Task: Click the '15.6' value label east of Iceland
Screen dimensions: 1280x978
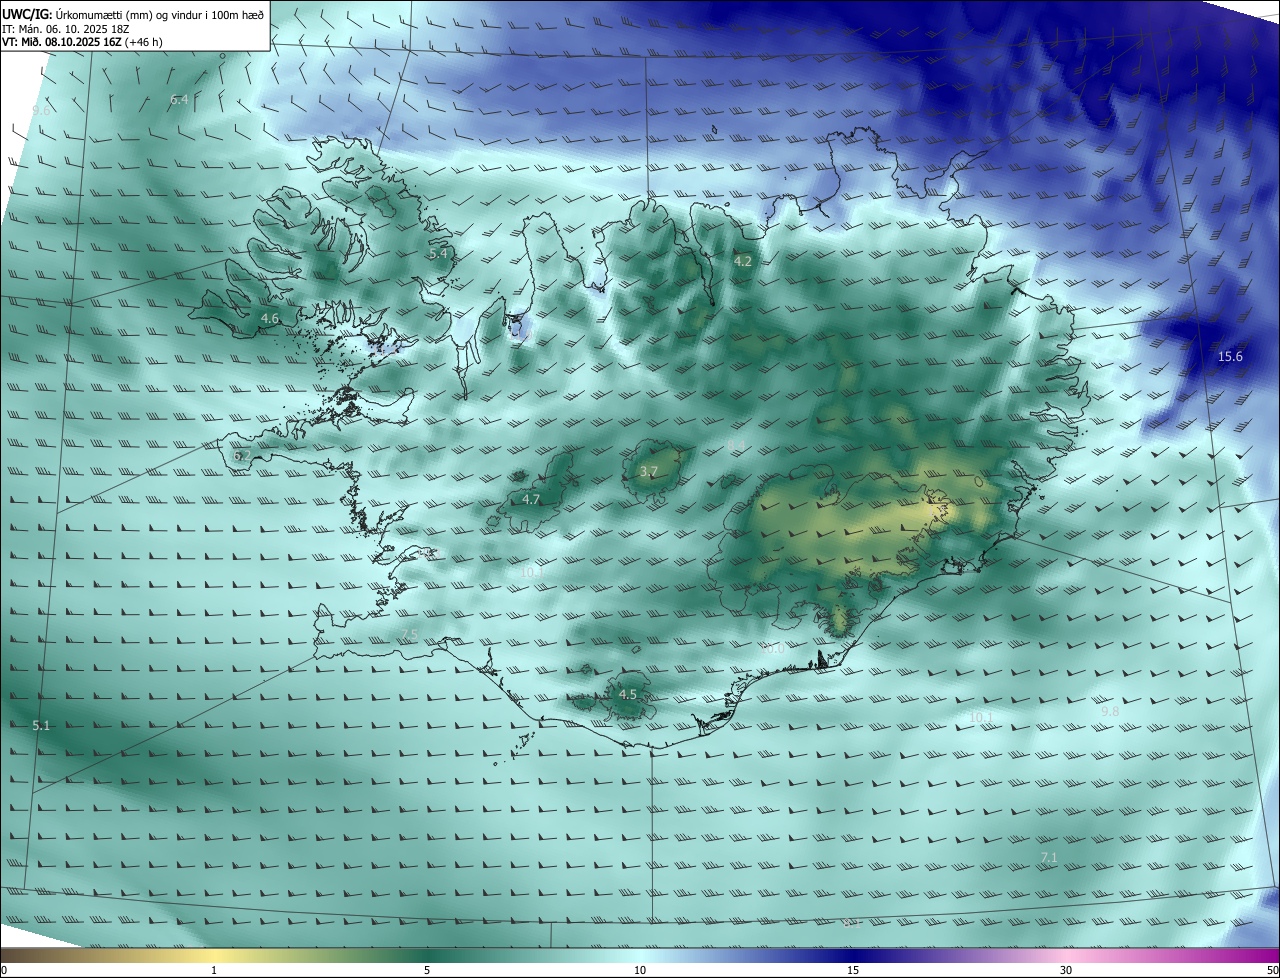Action: (1230, 356)
